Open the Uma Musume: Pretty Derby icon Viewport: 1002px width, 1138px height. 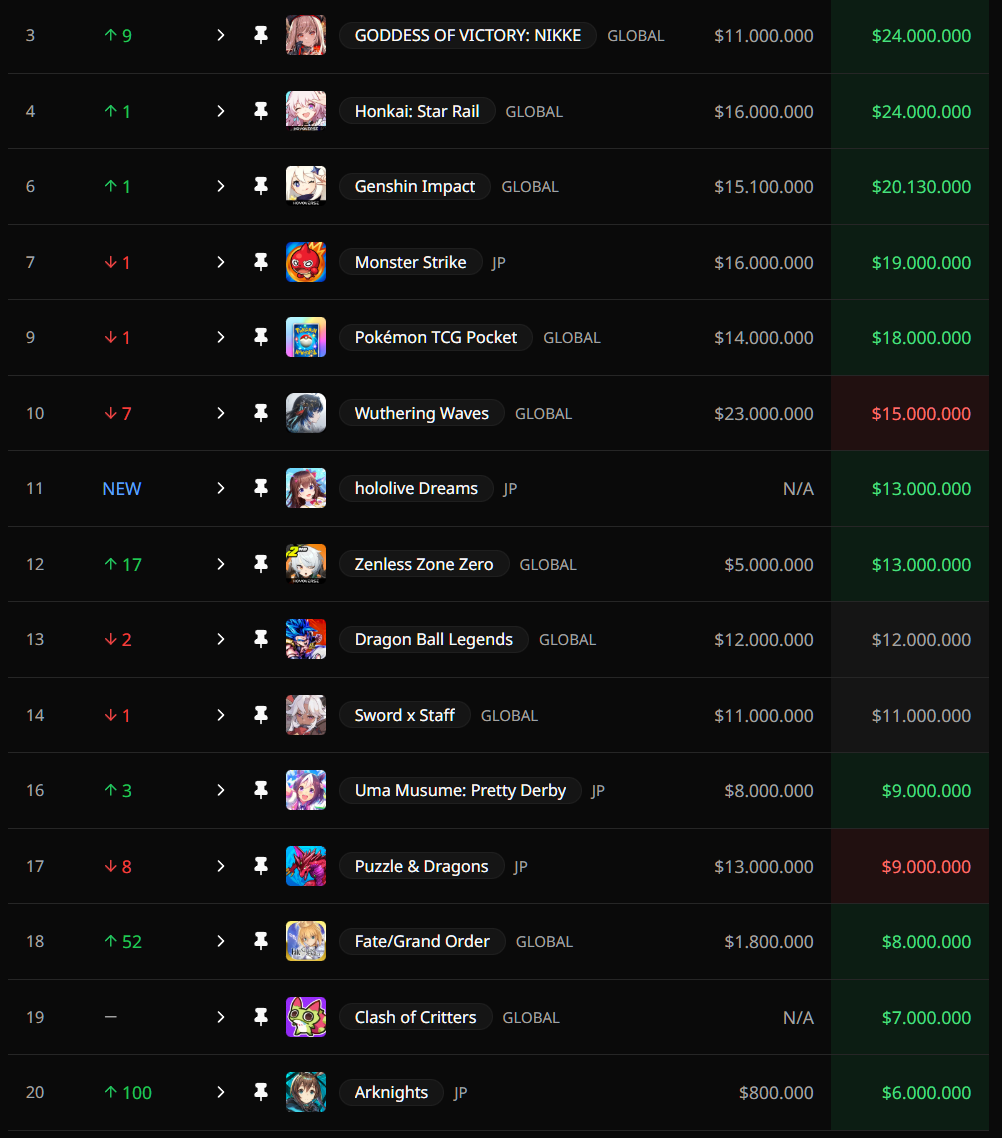[306, 790]
